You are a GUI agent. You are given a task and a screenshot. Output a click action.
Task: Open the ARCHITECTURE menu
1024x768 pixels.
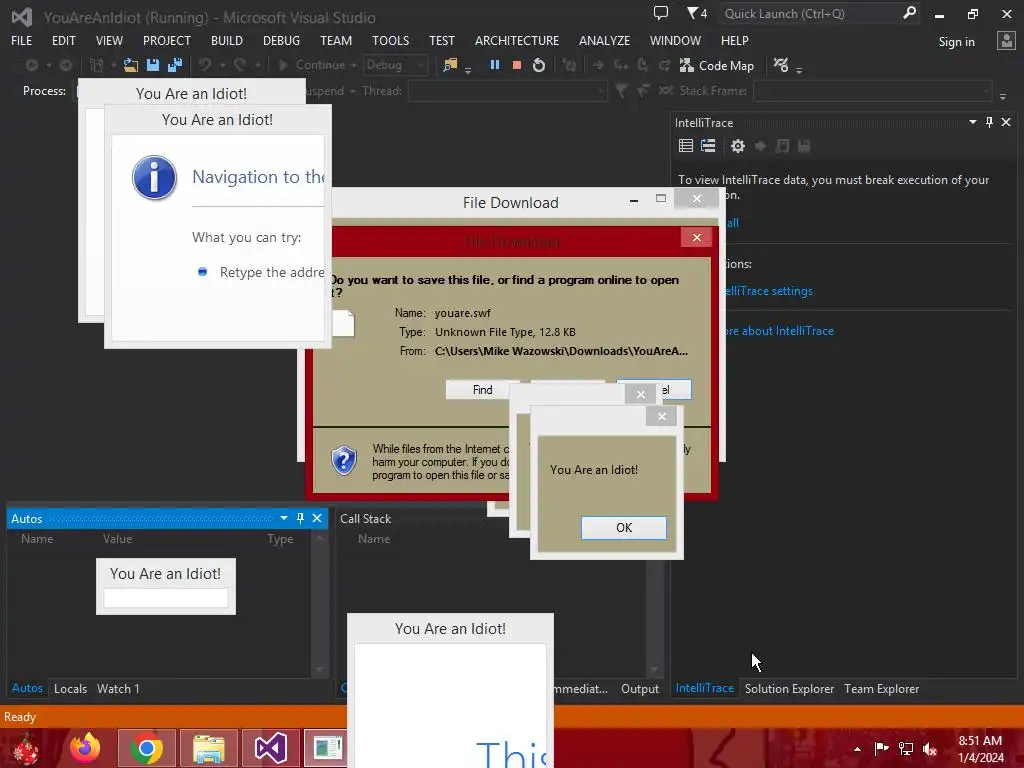517,40
